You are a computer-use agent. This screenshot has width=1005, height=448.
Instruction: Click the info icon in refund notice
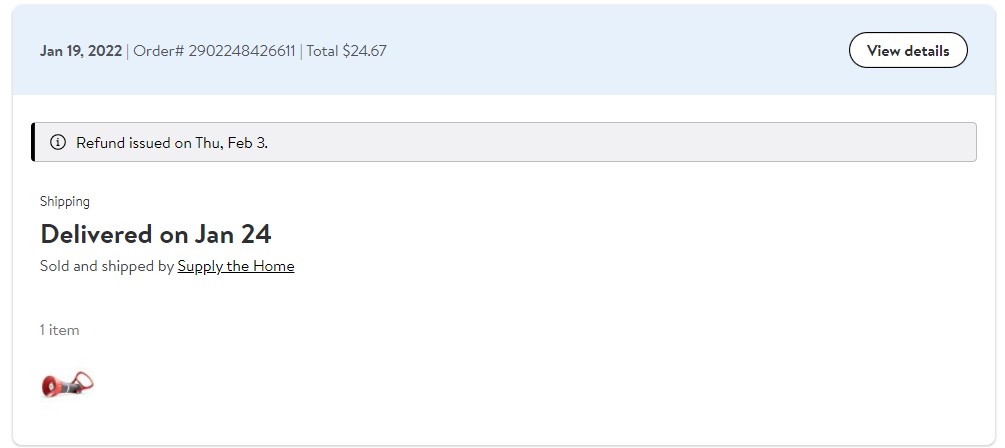pyautogui.click(x=58, y=142)
